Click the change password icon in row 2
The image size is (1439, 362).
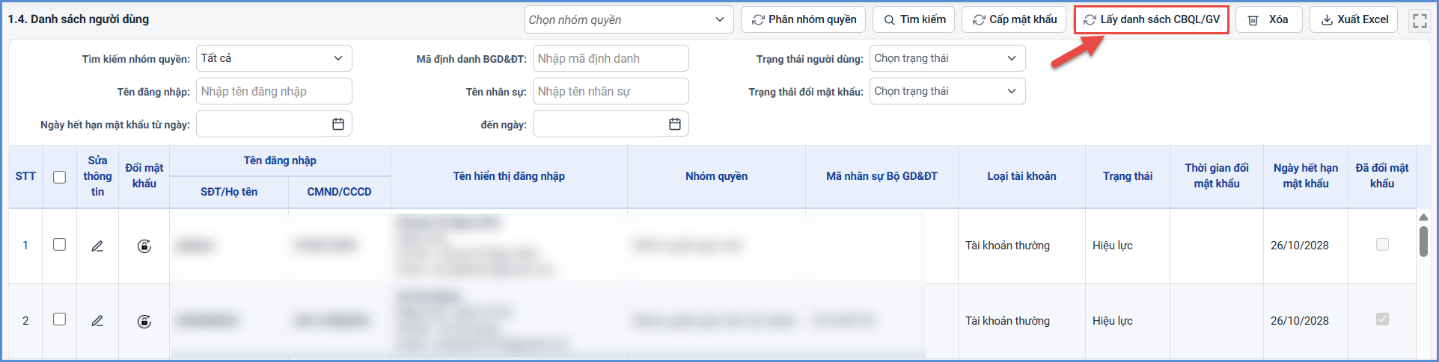145,320
